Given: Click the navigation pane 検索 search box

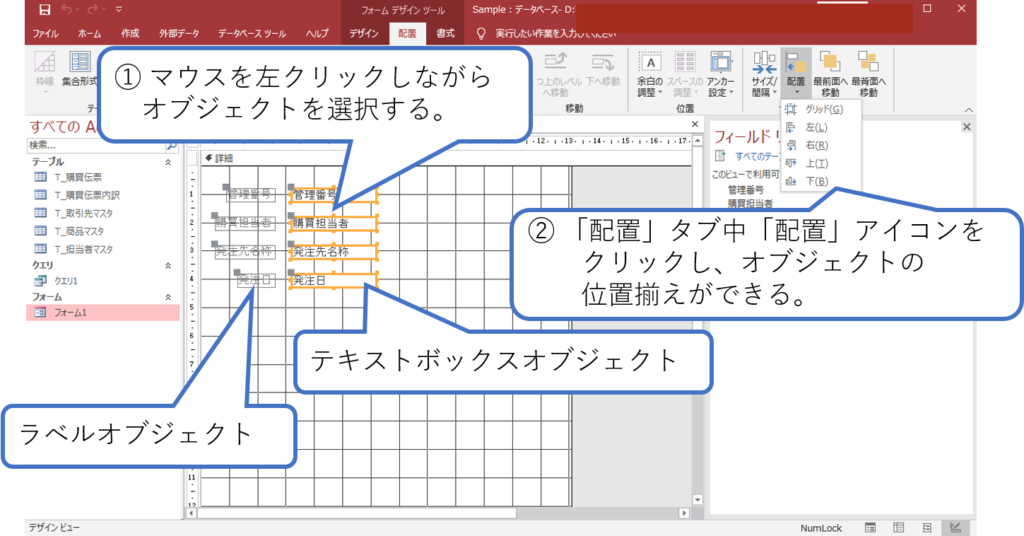Looking at the screenshot, I should point(96,146).
